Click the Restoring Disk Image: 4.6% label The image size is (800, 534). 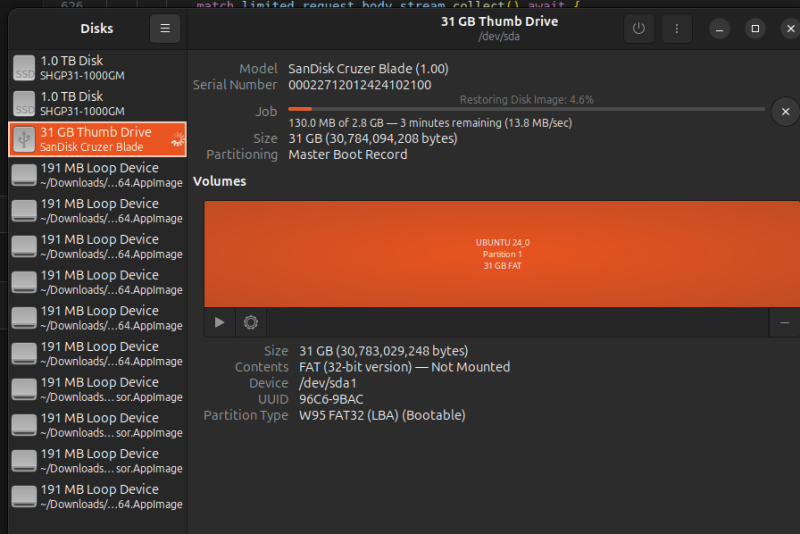click(x=527, y=100)
